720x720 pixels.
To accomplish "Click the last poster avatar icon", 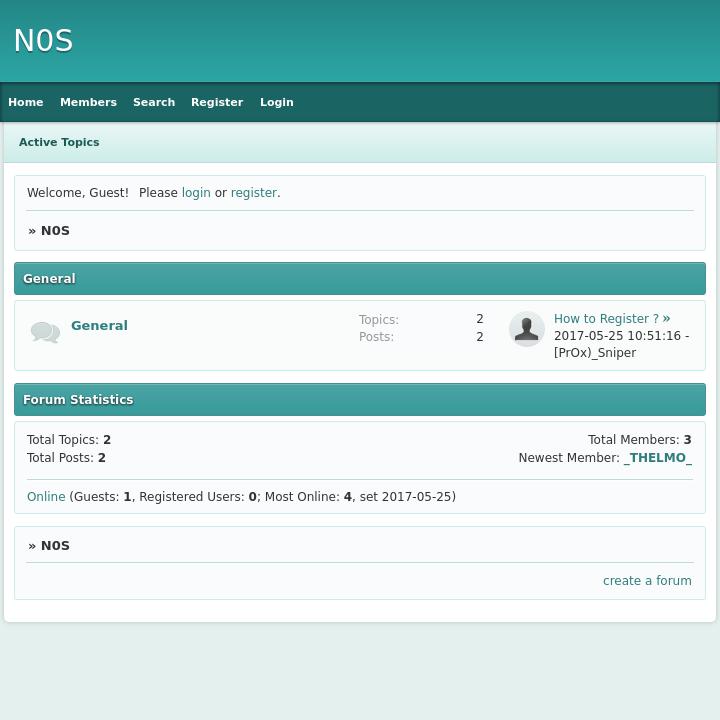I will (526, 329).
